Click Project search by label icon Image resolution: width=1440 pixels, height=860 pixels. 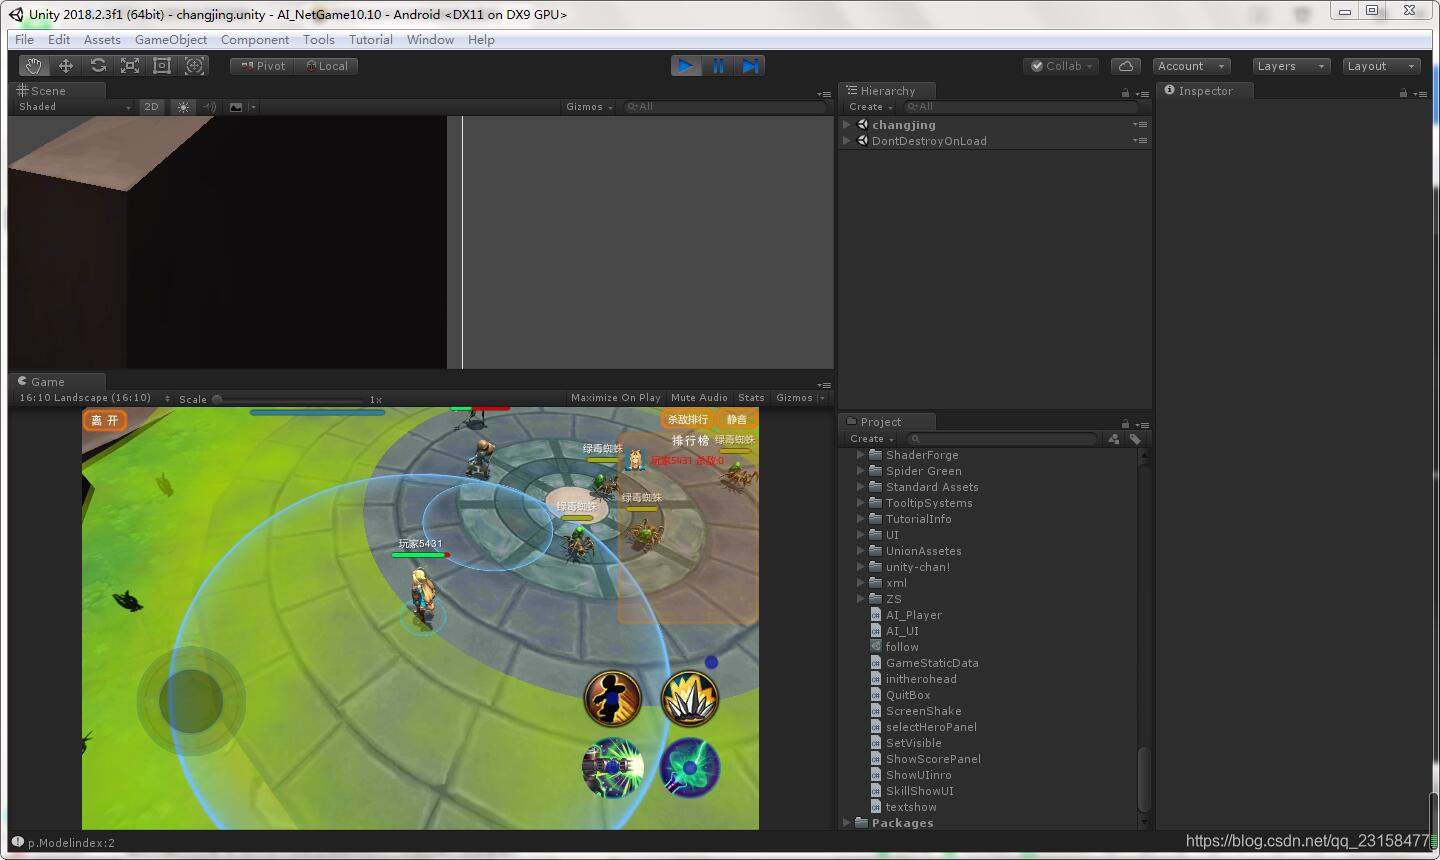(1135, 439)
